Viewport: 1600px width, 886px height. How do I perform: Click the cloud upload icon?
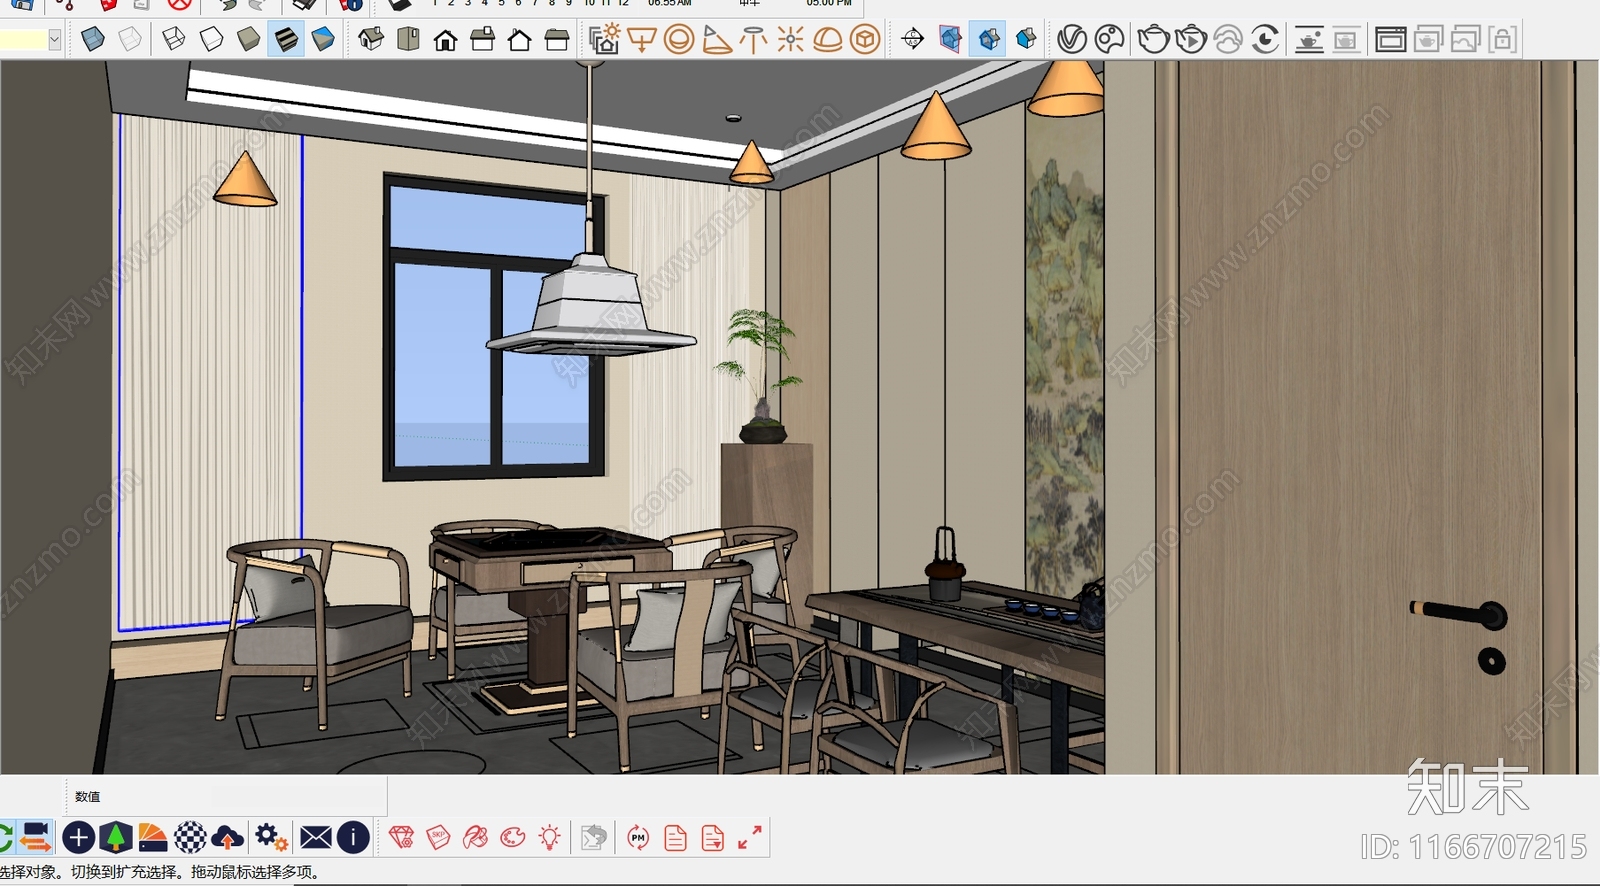coord(227,837)
